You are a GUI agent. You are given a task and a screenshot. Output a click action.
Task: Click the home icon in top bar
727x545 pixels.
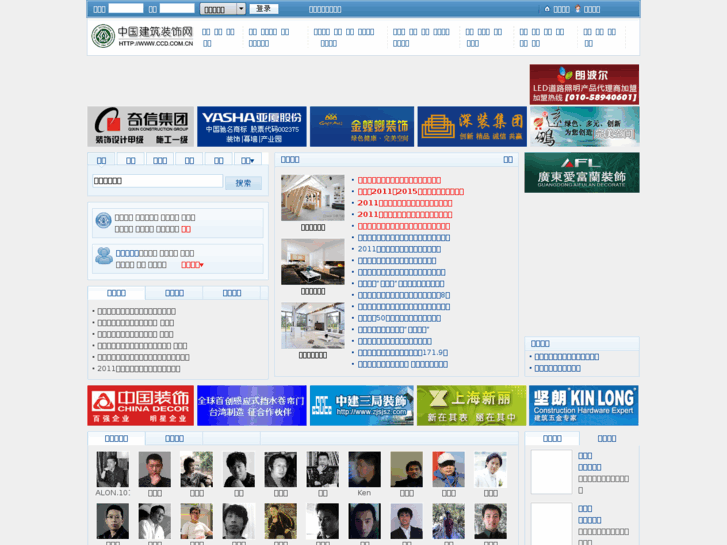(547, 9)
